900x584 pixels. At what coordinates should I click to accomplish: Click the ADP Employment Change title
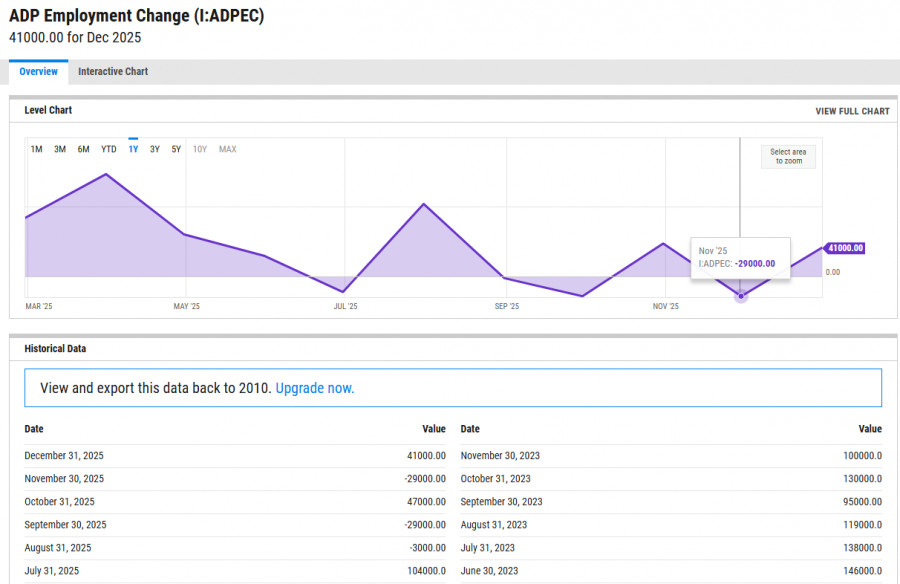click(x=137, y=17)
